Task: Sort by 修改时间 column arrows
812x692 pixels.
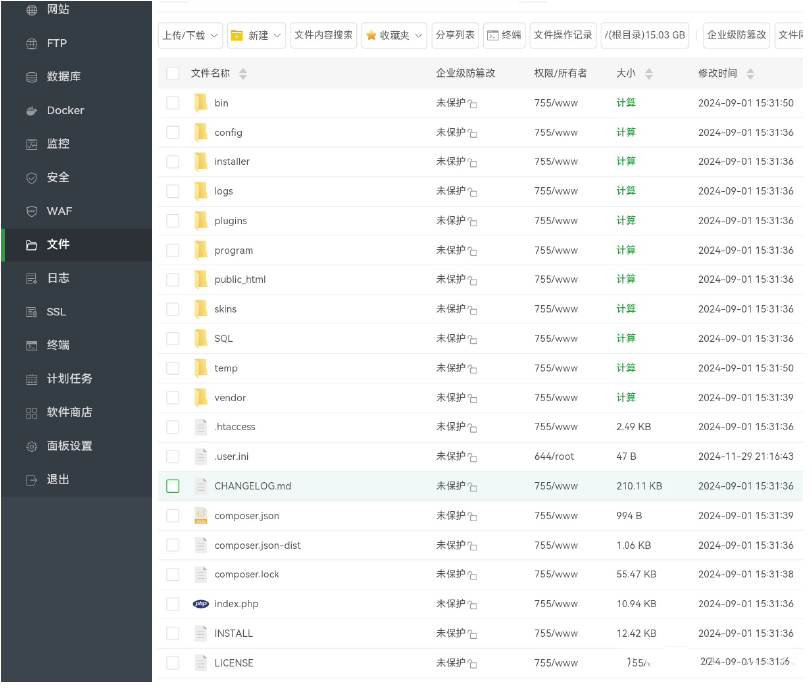Action: [750, 74]
